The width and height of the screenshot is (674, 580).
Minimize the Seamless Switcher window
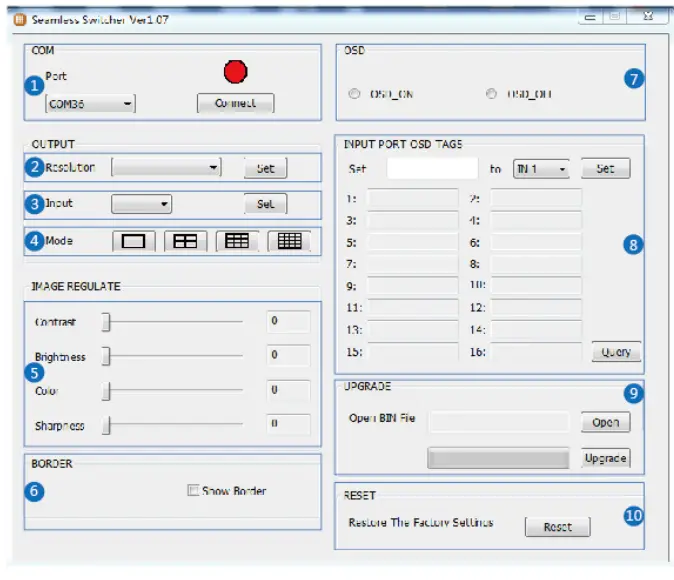click(x=591, y=17)
